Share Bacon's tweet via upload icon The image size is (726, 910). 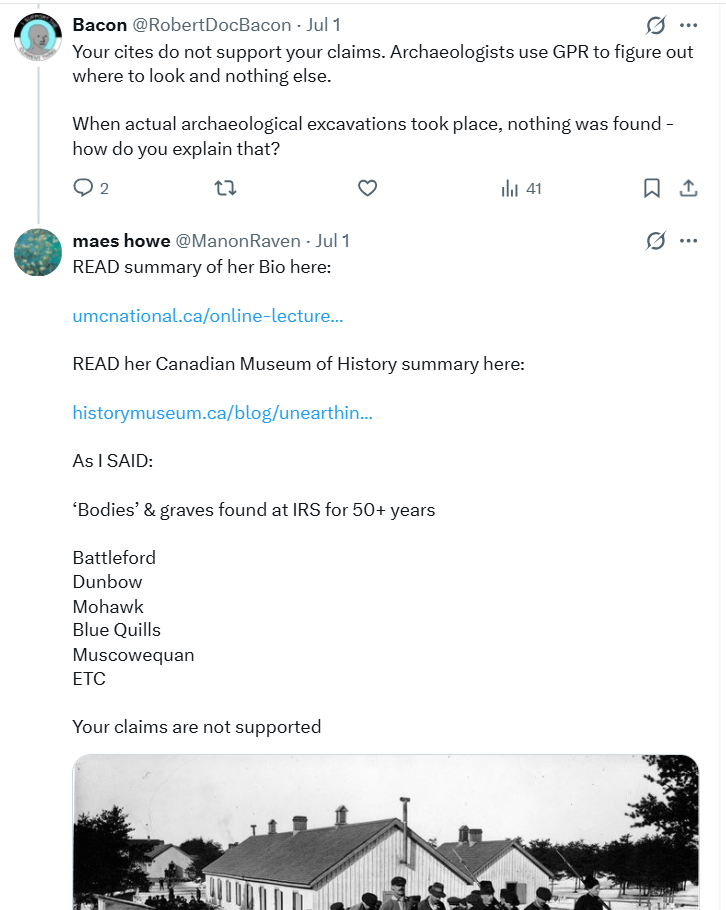[x=688, y=188]
